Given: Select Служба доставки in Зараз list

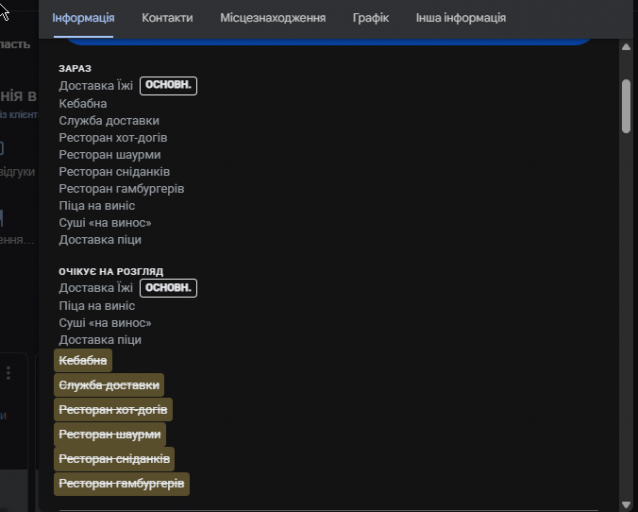Looking at the screenshot, I should [x=109, y=121].
